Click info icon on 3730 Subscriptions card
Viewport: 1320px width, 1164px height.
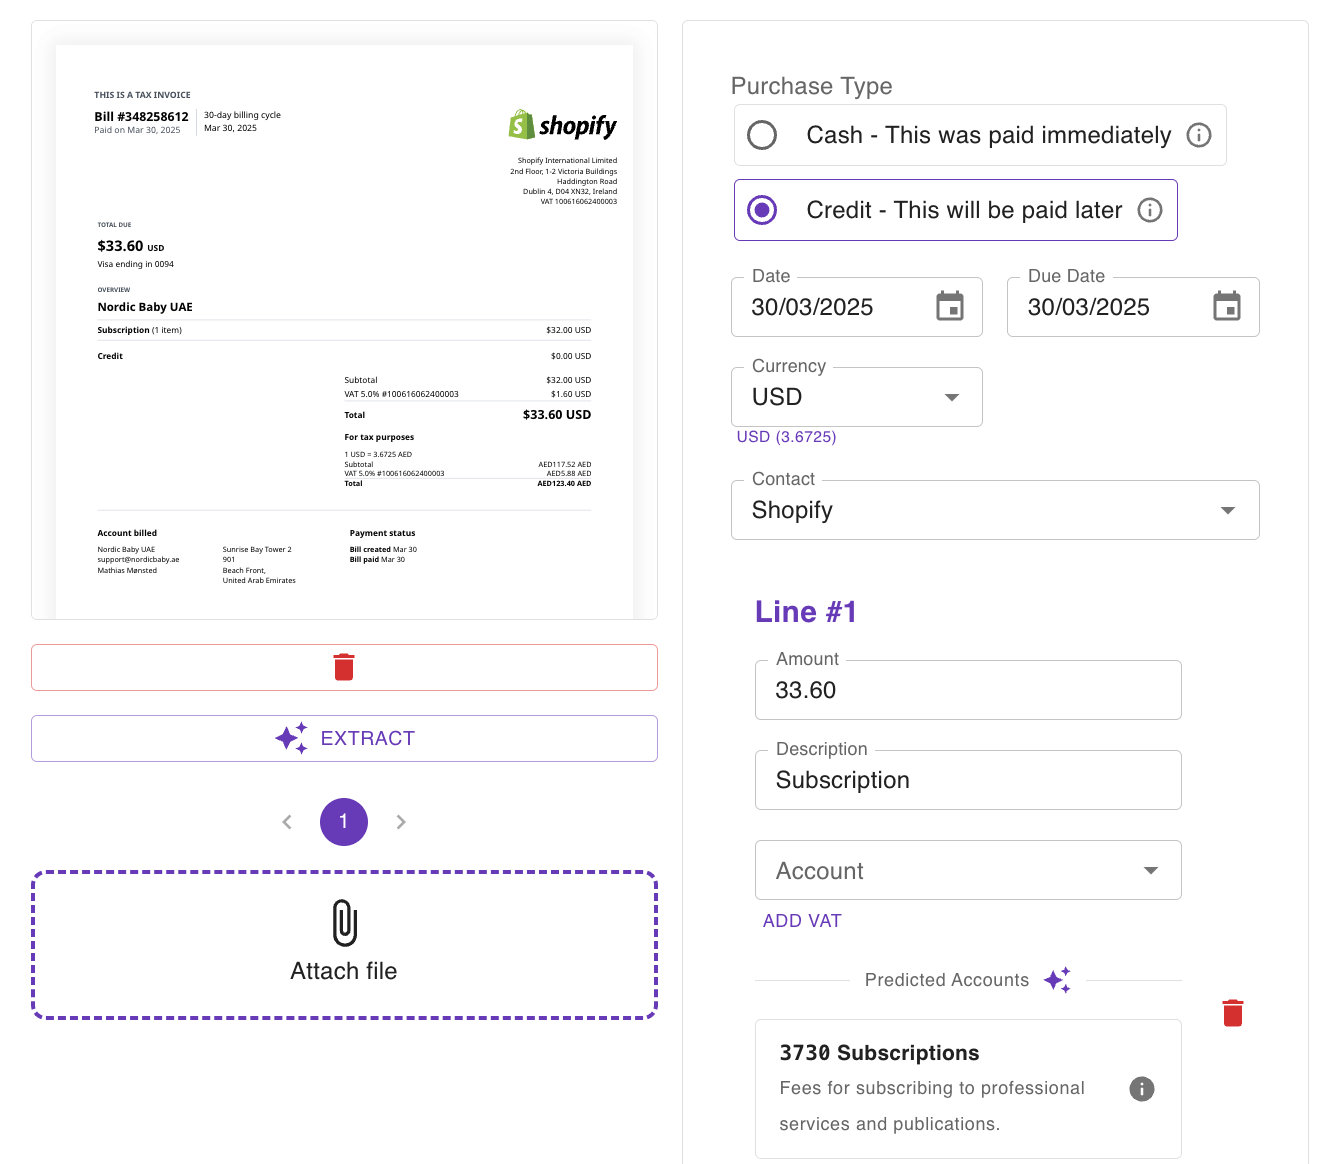1141,1089
